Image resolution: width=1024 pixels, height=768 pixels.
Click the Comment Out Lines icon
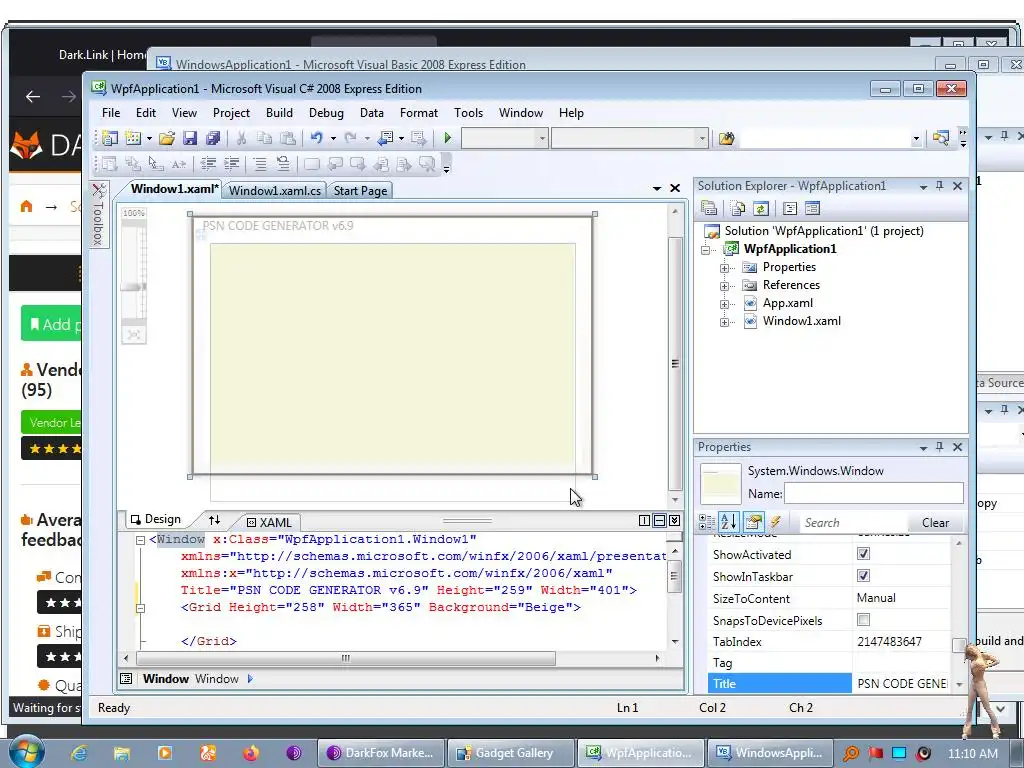260,164
